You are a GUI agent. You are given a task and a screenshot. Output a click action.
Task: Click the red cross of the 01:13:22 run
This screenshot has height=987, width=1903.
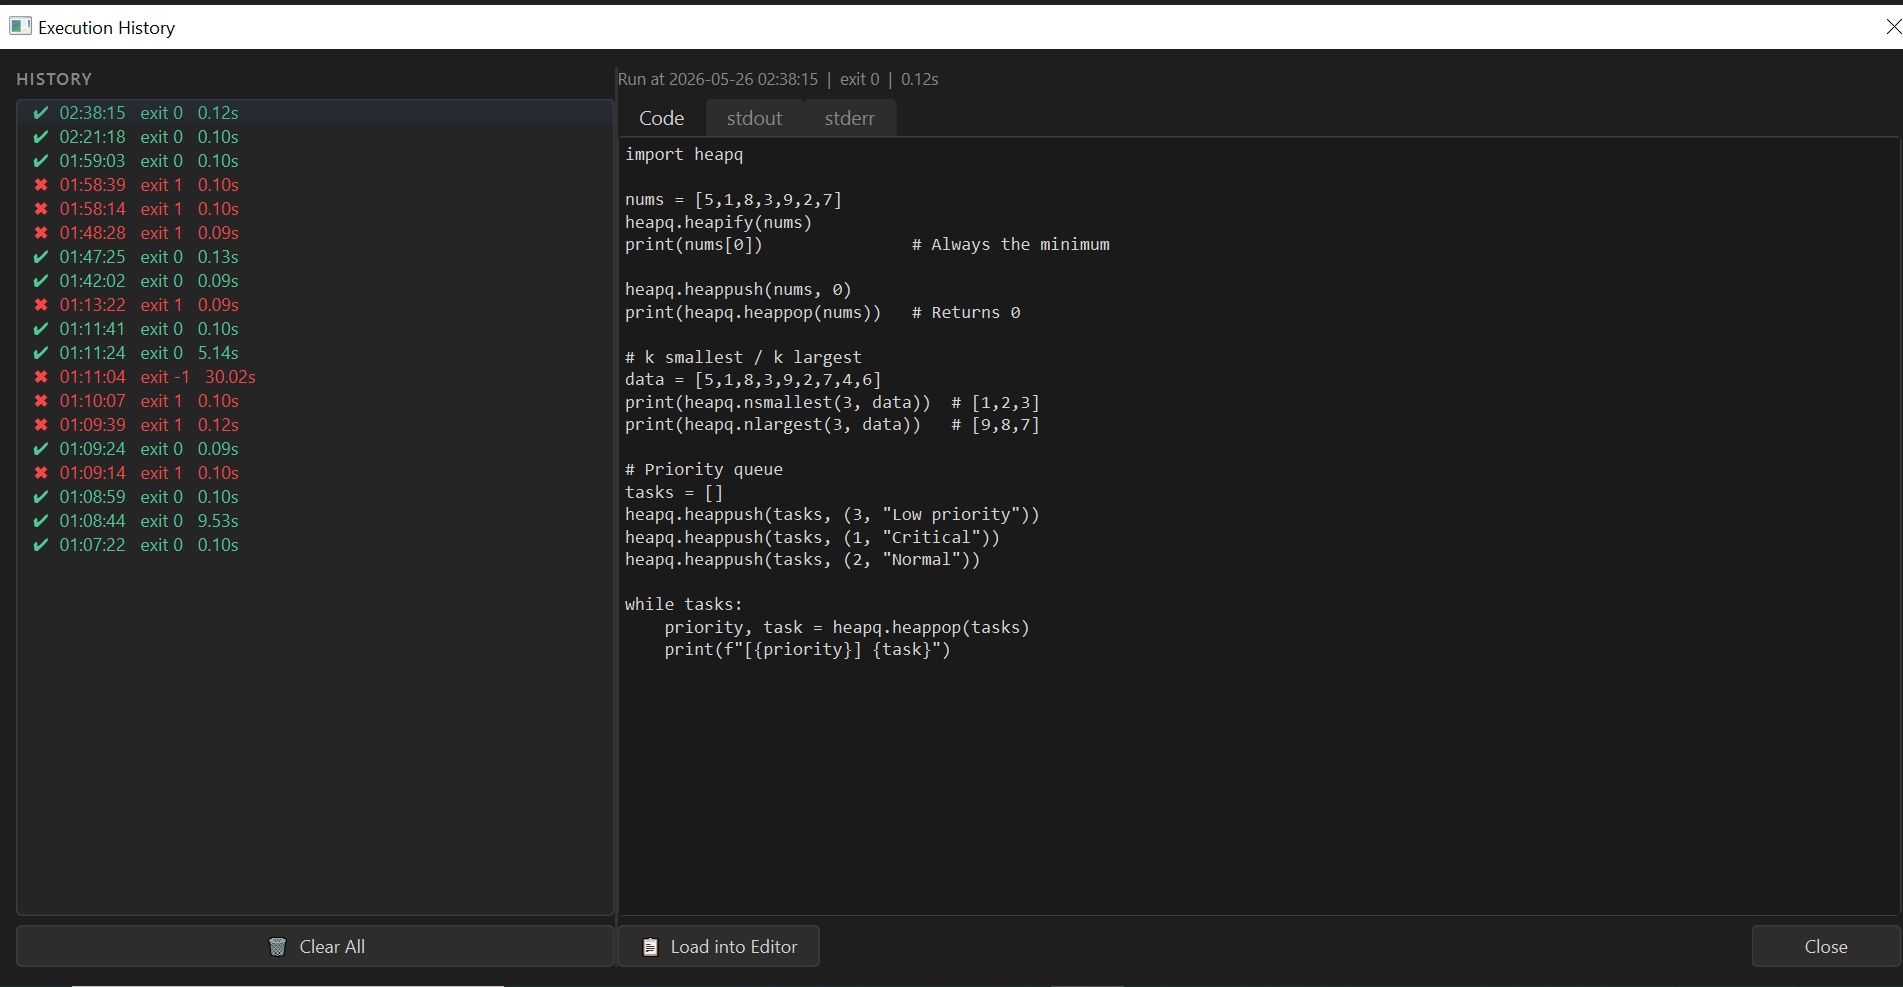[x=41, y=305]
